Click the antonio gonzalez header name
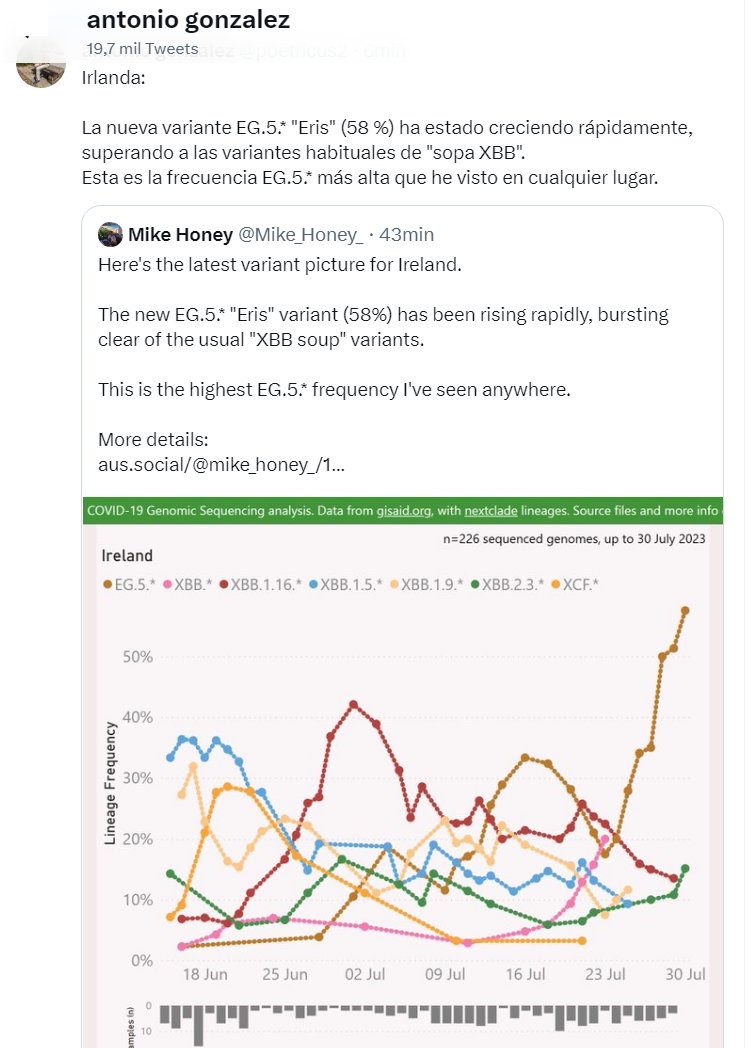 (189, 20)
